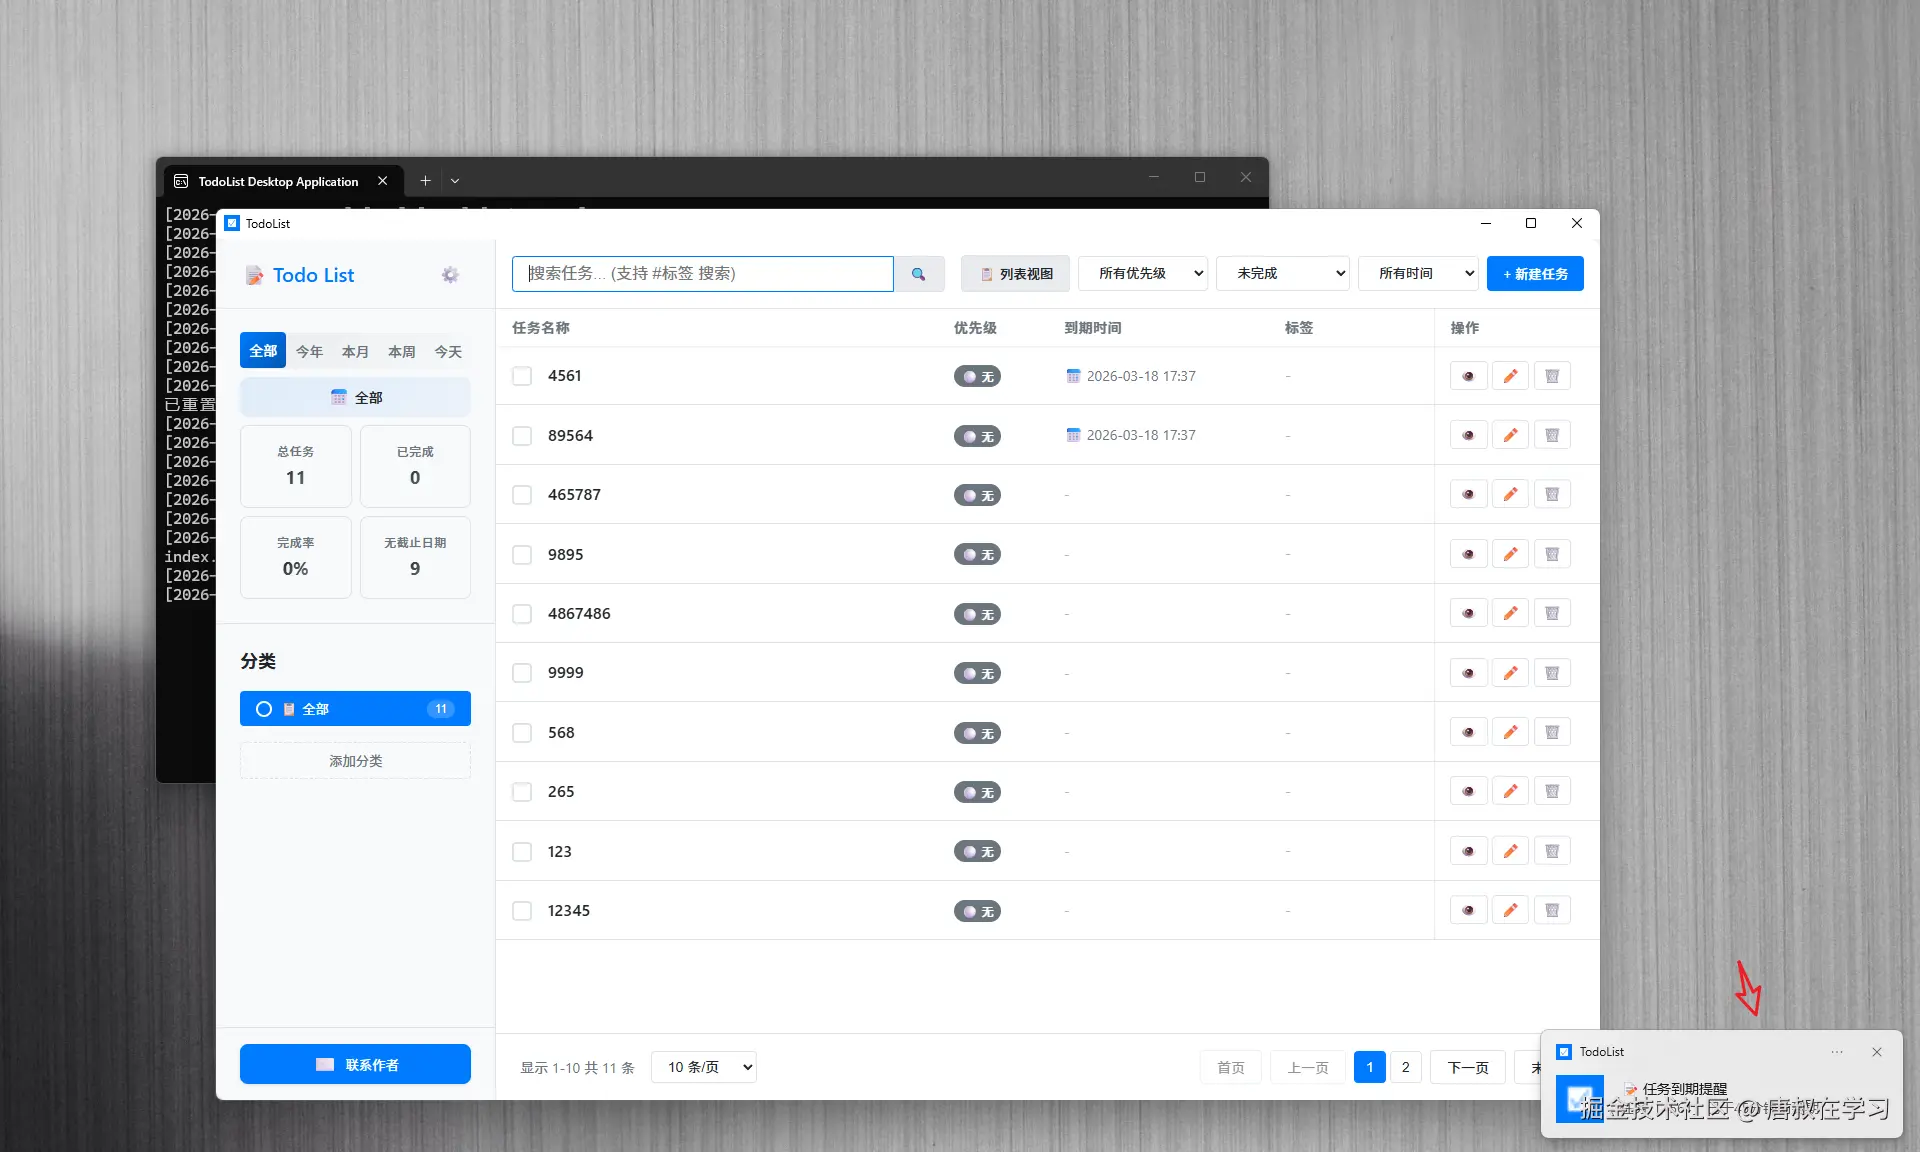
Task: Dismiss the TodoList notification toast
Action: [1876, 1052]
